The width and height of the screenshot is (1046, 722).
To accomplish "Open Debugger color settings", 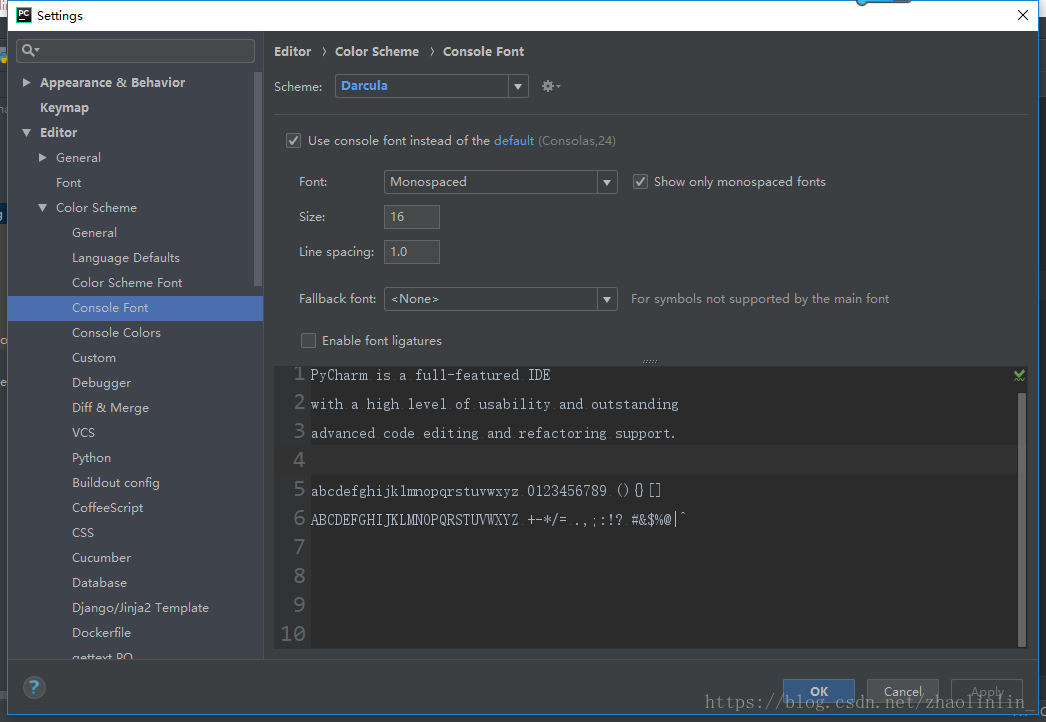I will [101, 383].
